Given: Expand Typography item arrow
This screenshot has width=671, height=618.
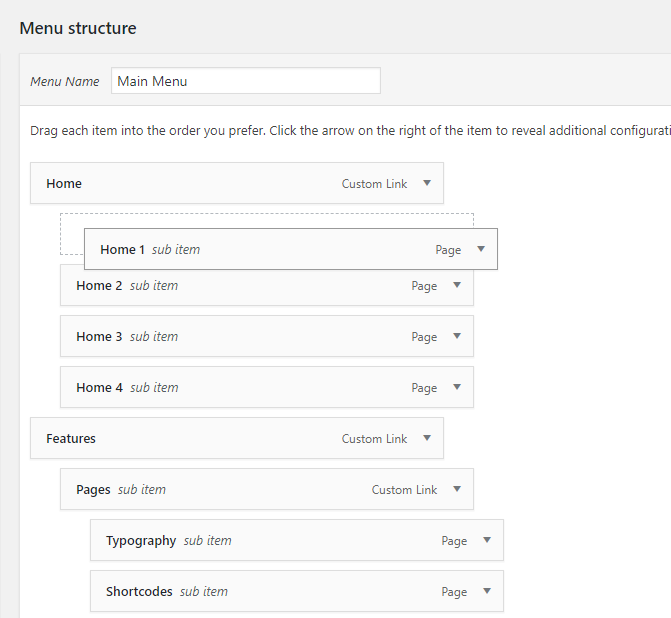Looking at the screenshot, I should (x=487, y=541).
